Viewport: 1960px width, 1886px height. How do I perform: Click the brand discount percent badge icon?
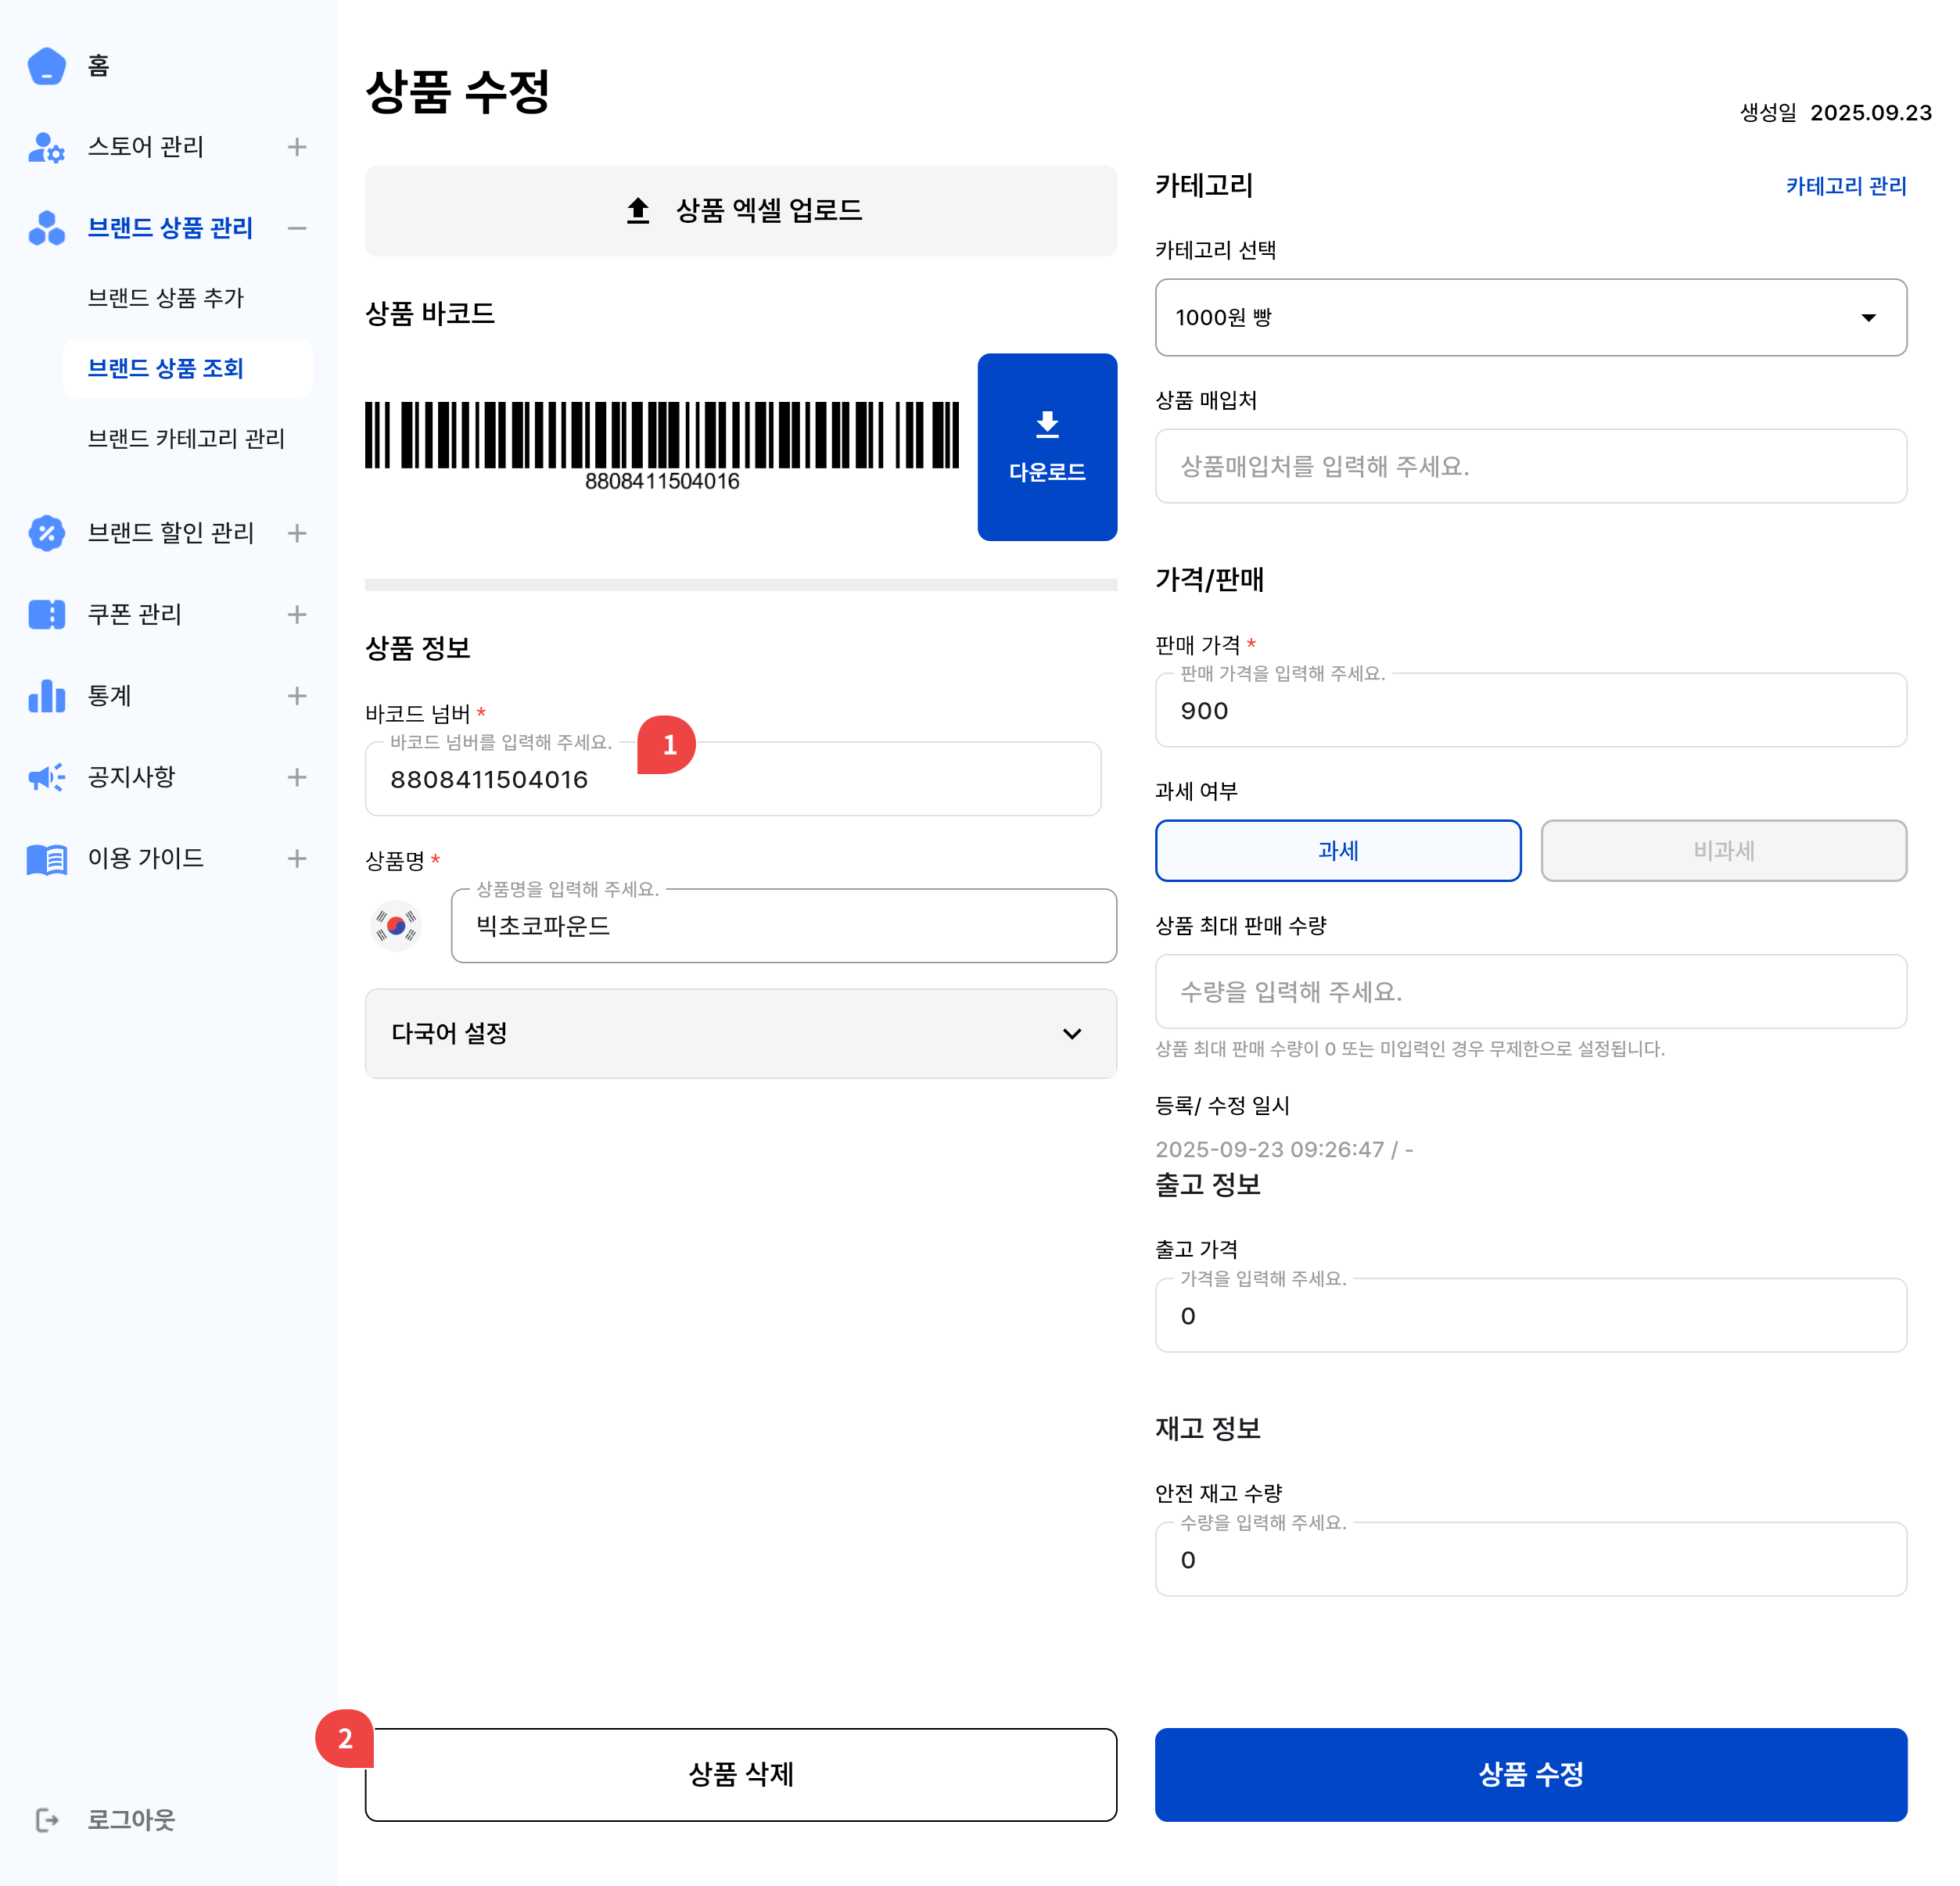pyautogui.click(x=46, y=533)
